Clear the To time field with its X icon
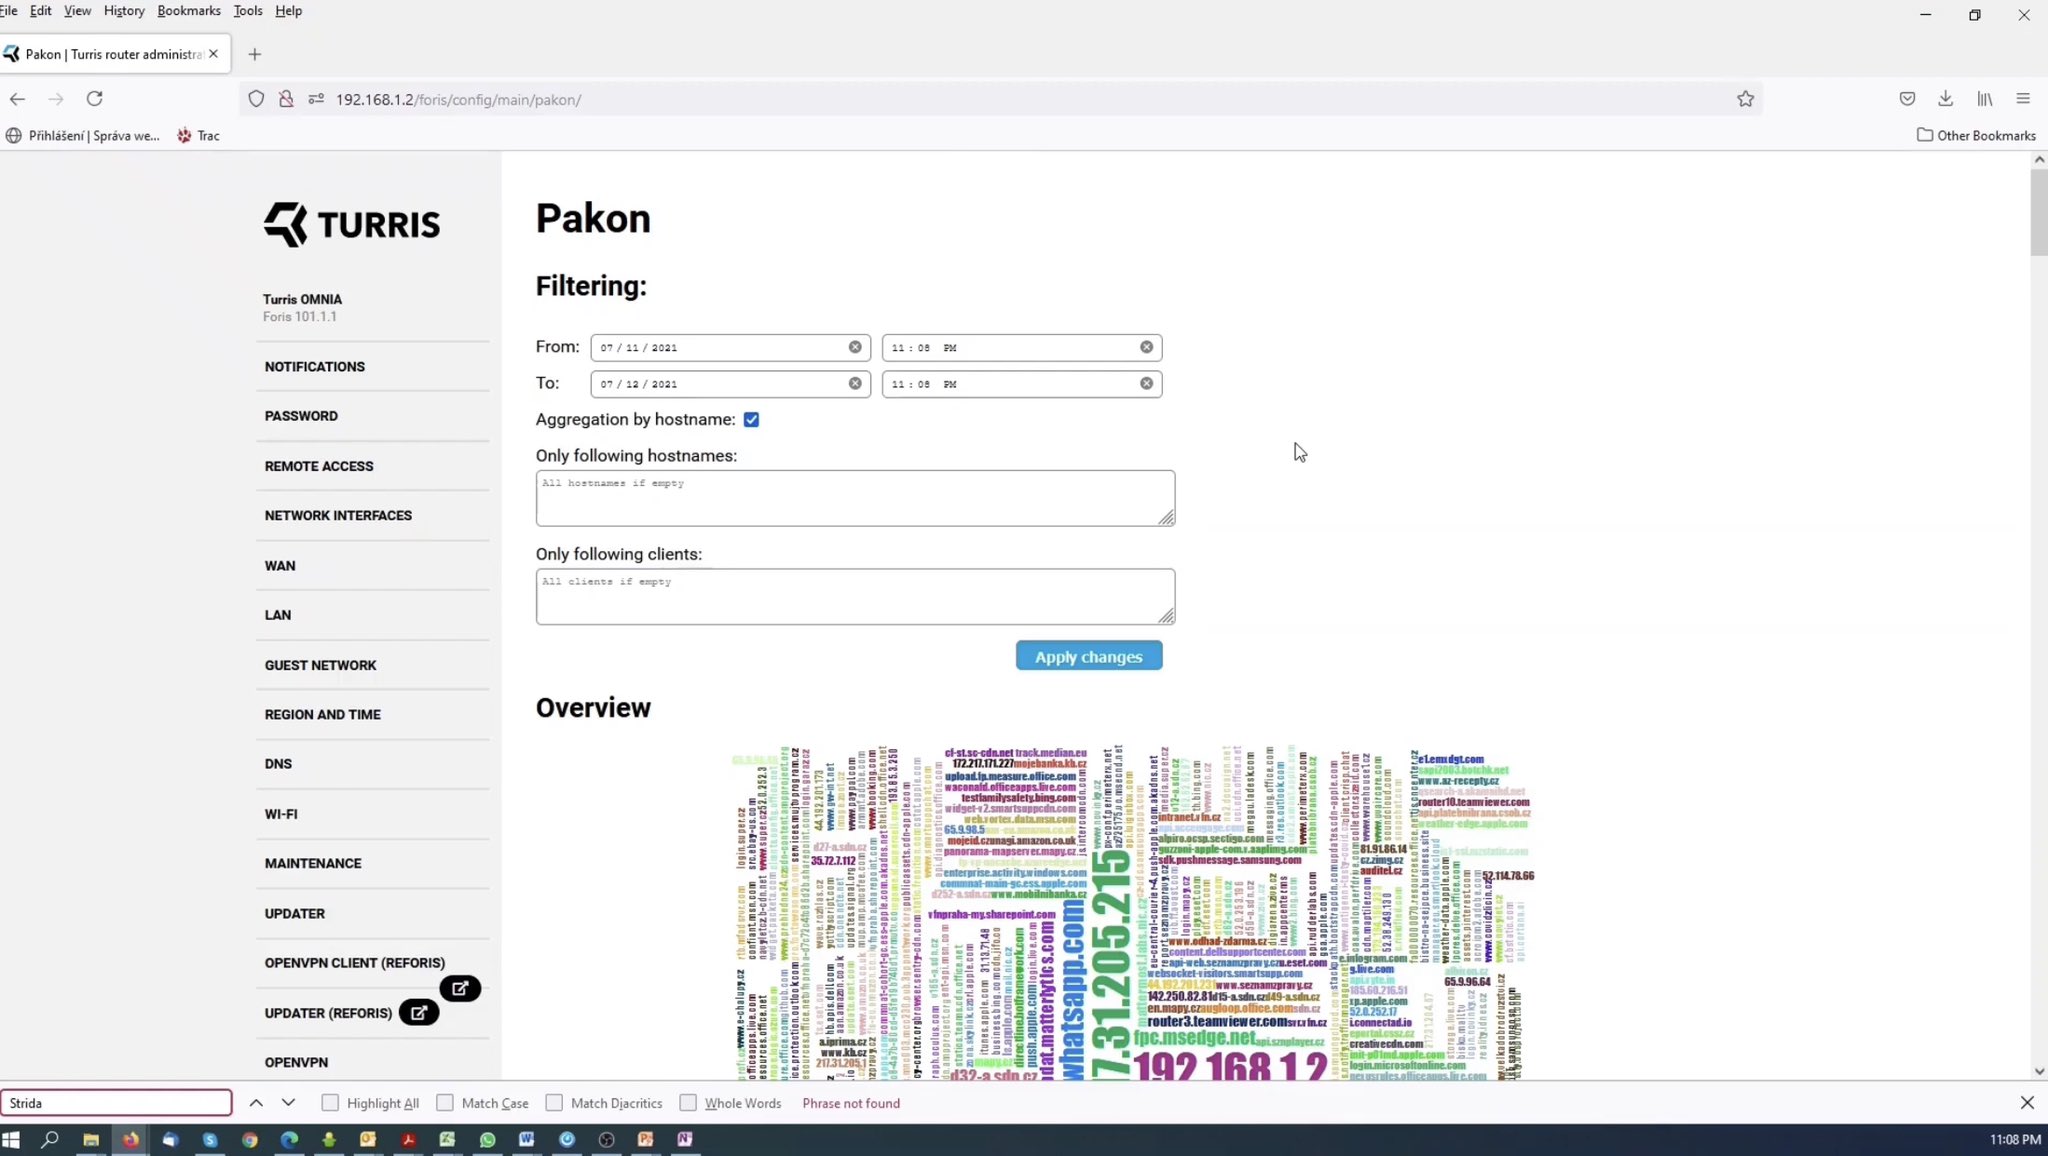 click(1146, 383)
